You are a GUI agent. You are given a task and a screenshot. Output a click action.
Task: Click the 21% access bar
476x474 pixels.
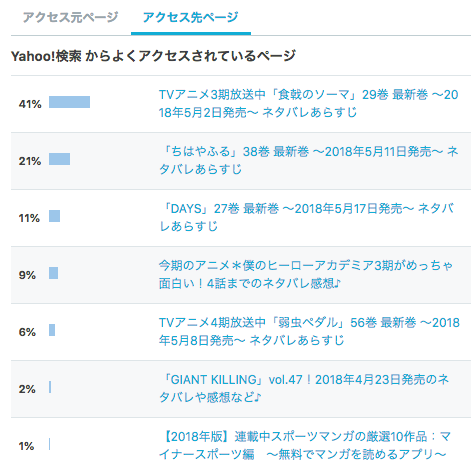pyautogui.click(x=59, y=159)
